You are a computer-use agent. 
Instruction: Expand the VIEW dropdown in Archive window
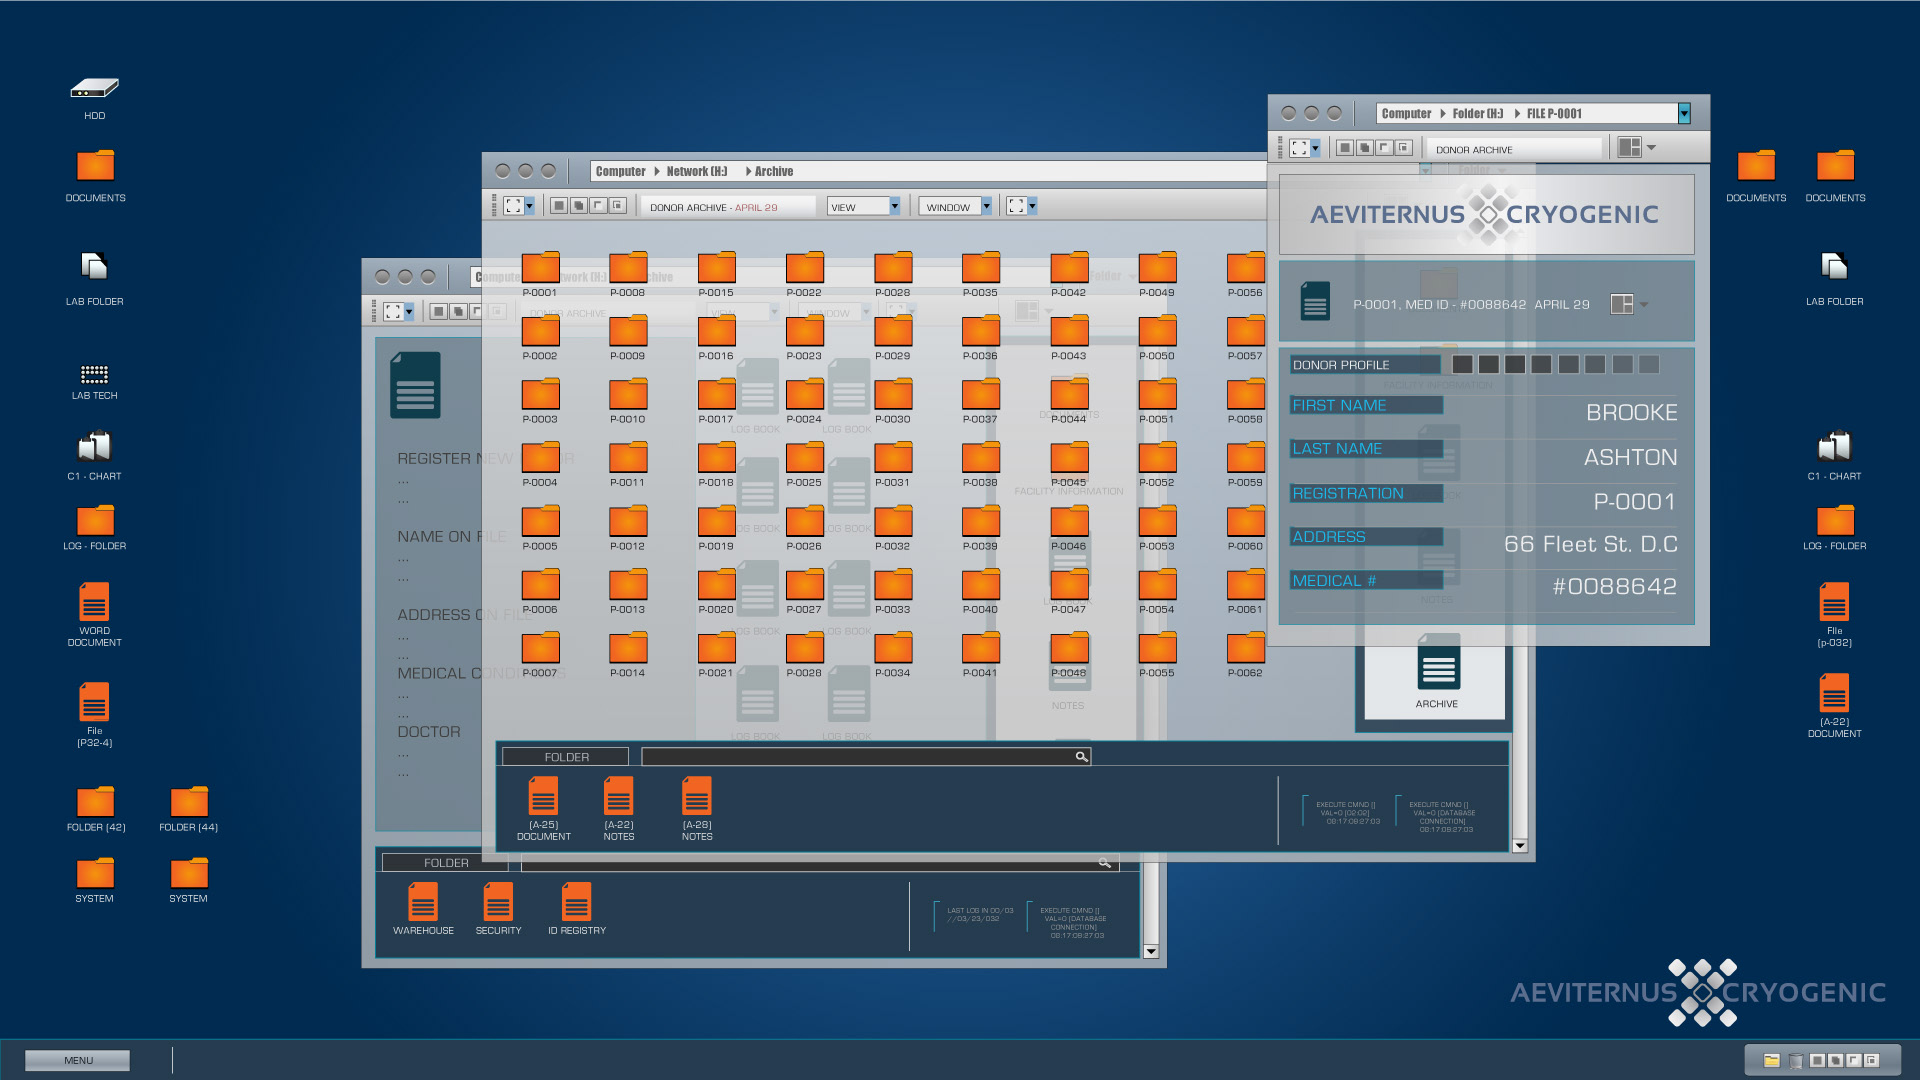tap(894, 207)
